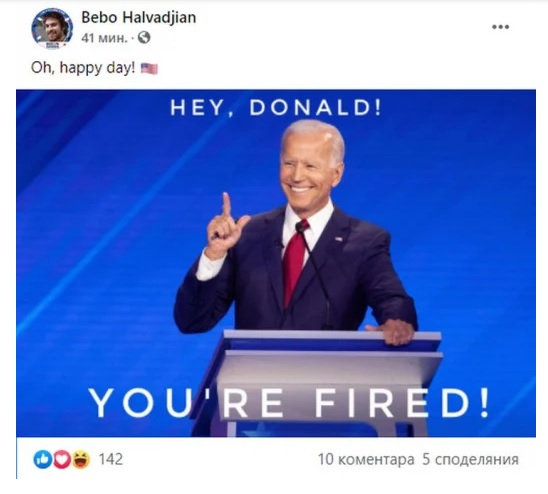The image size is (548, 494).
Task: Click the red tie in the photo
Action: [294, 264]
